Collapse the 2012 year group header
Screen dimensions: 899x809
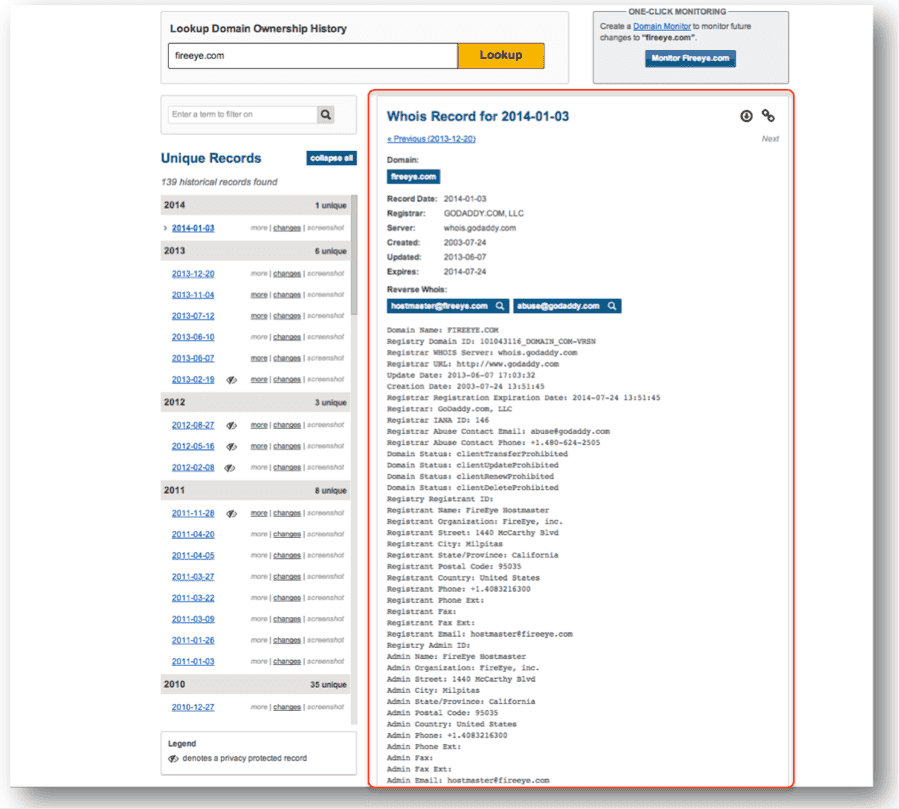point(255,402)
